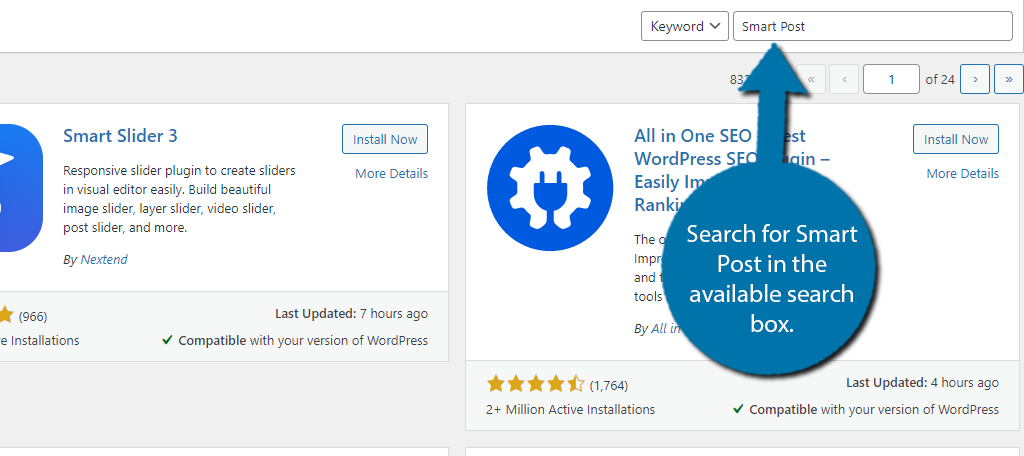Screen dimensions: 1024x456
Task: Go to next page of results
Action: (976, 79)
